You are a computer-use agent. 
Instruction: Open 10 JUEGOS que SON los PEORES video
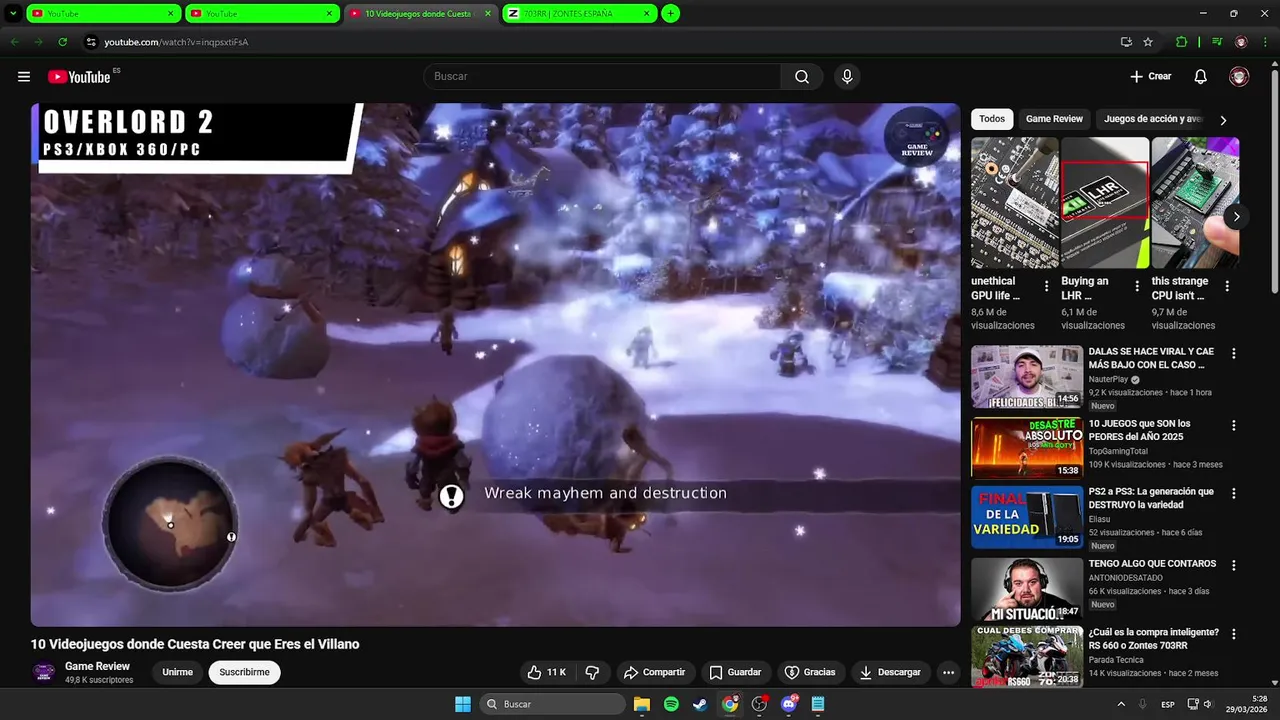1139,430
